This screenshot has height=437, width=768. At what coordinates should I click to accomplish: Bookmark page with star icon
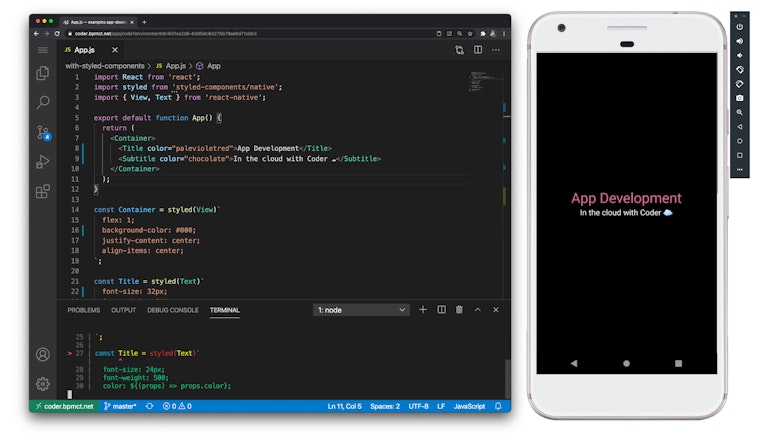coord(470,34)
